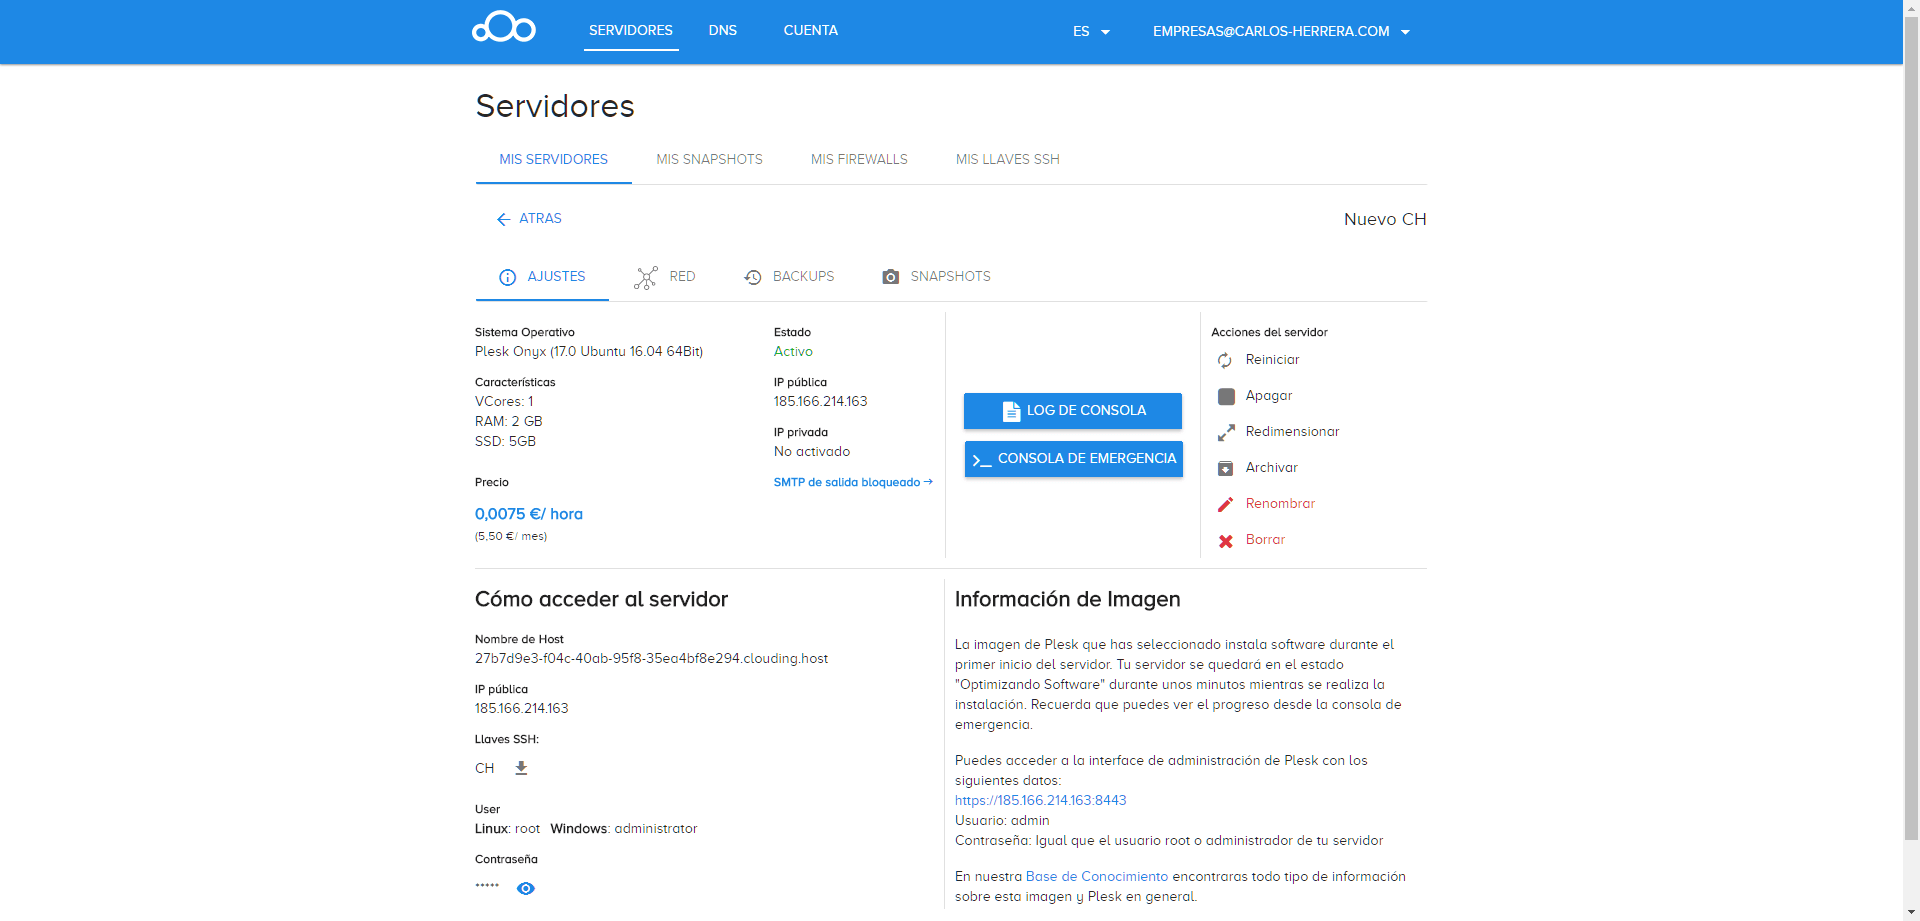
Task: Click the Archivar archive icon
Action: pyautogui.click(x=1226, y=468)
